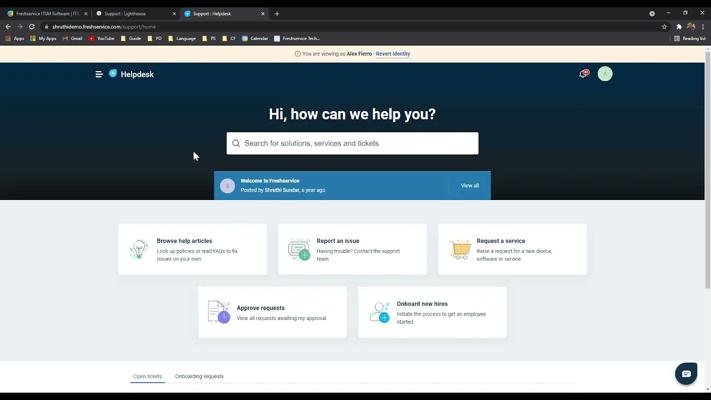Image resolution: width=711 pixels, height=400 pixels.
Task: Click the Browse help articles lightbulb icon
Action: point(139,250)
